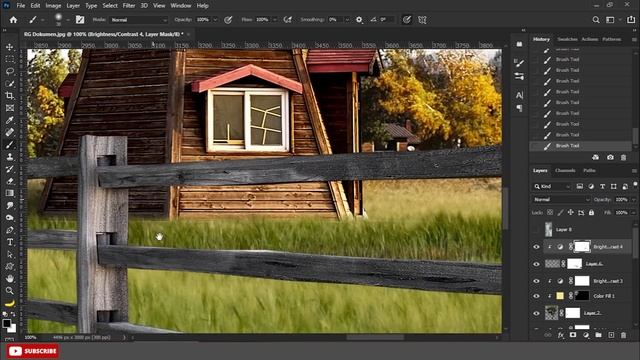Select the Eraser tool
The height and width of the screenshot is (360, 640).
[9, 181]
